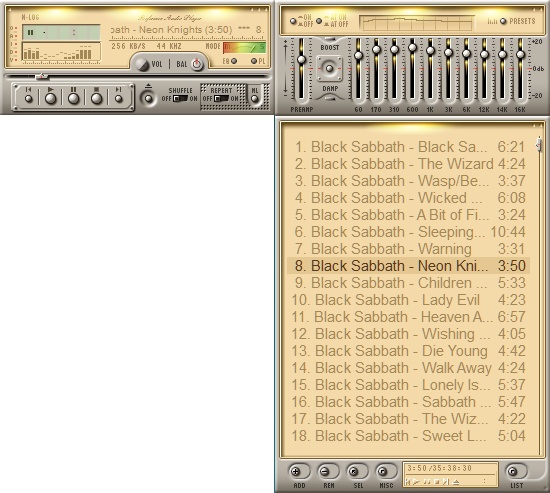Click the Balance knob
Image resolution: width=550 pixels, height=493 pixels.
pos(197,64)
